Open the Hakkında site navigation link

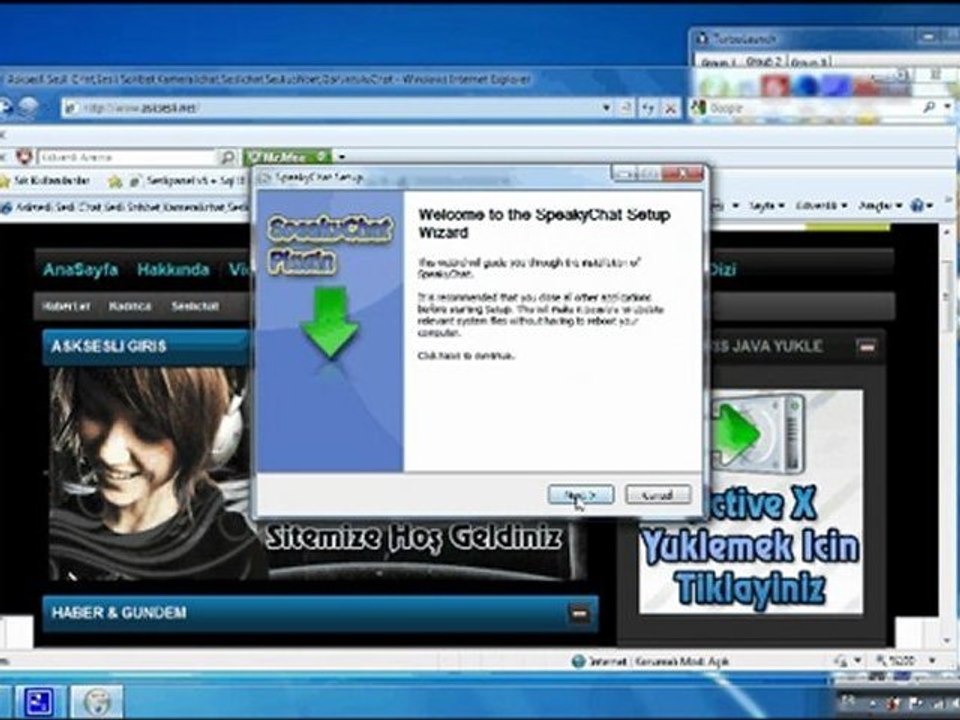(x=173, y=269)
